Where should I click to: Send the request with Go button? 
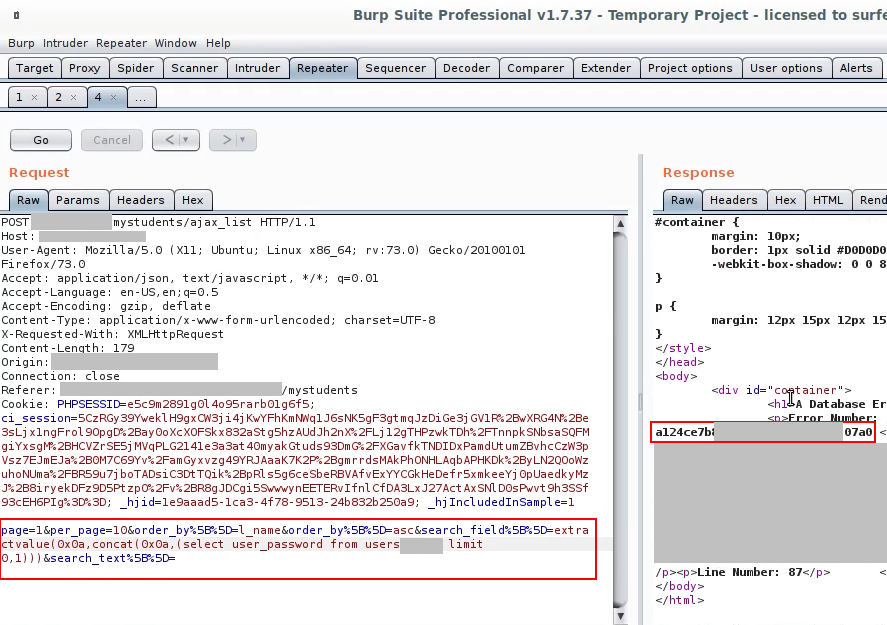41,140
